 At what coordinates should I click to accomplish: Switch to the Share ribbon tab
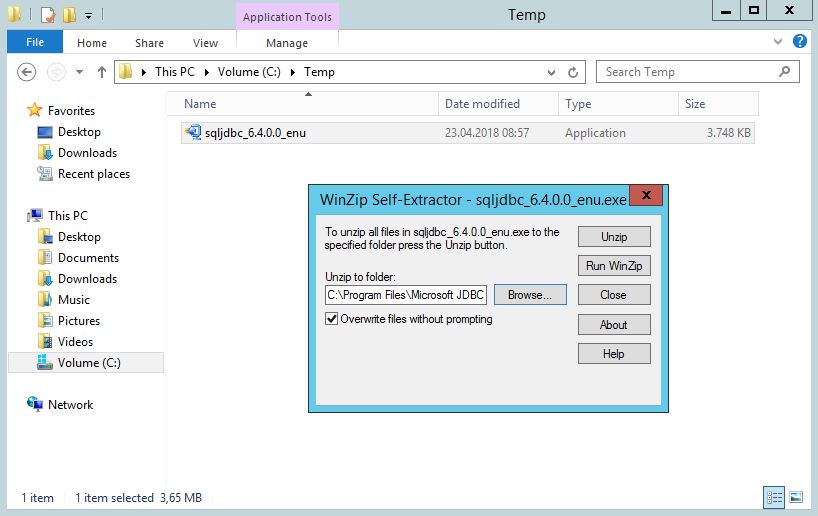149,43
